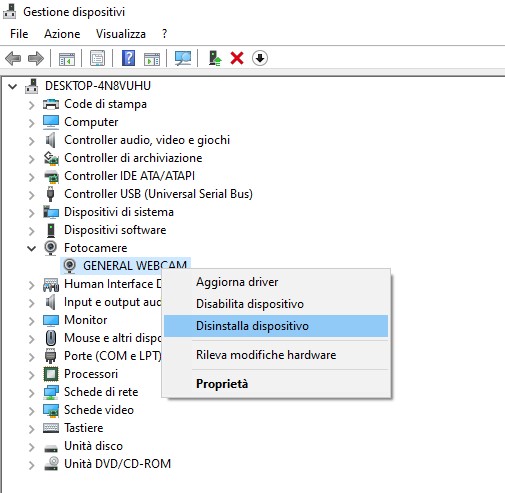The image size is (505, 493).
Task: Click the mouse icon in the tree
Action: (51, 338)
